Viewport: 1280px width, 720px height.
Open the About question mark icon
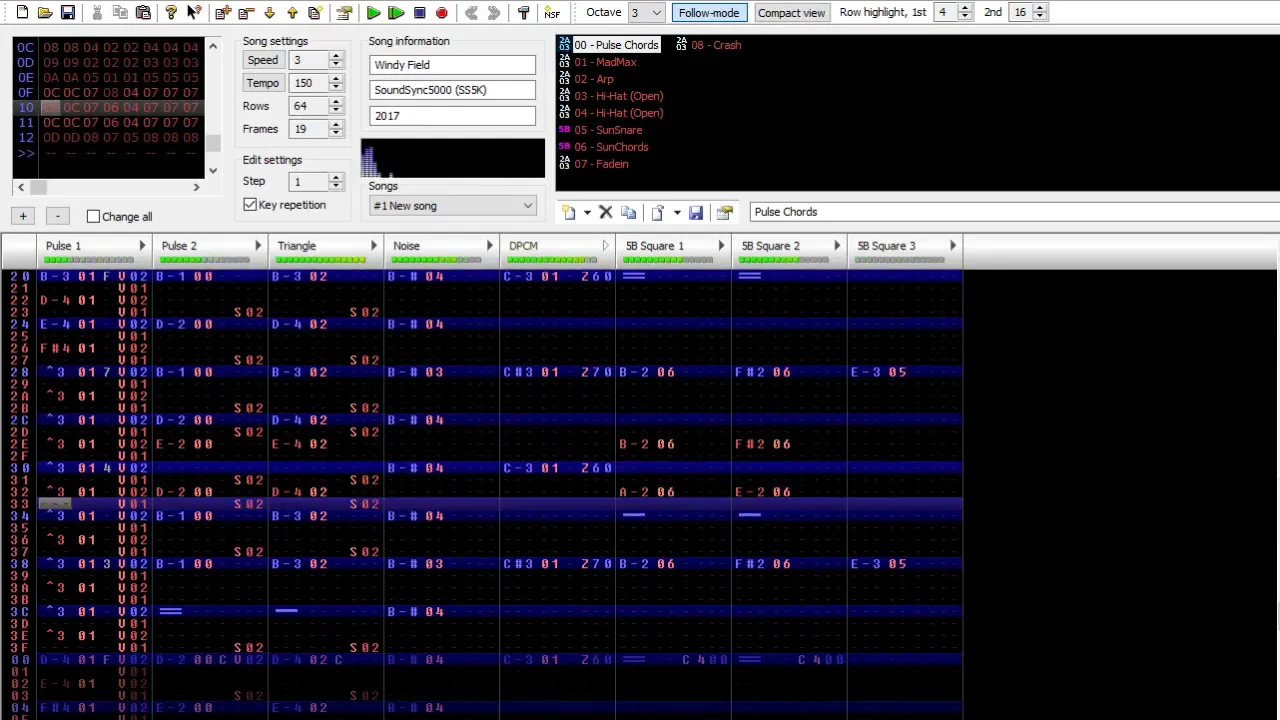[171, 13]
